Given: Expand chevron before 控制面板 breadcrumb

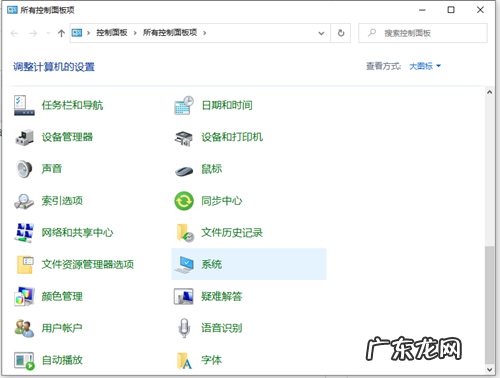Looking at the screenshot, I should click(89, 33).
